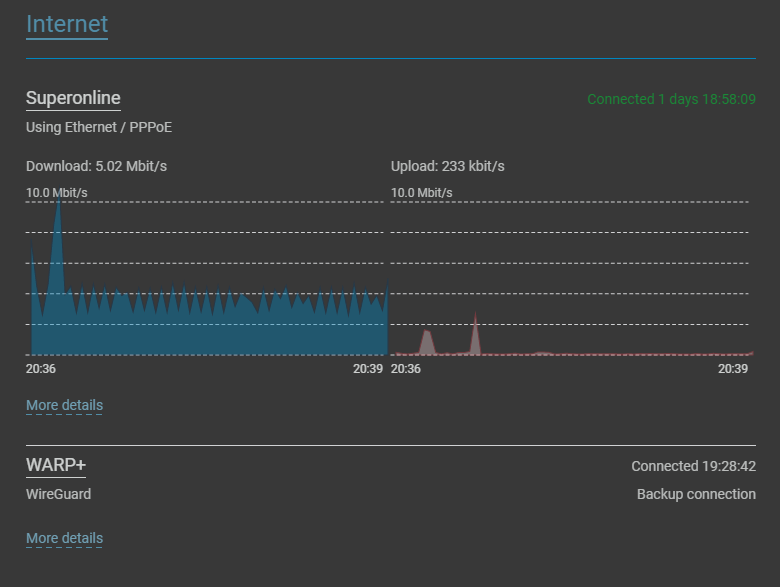Click the Backup connection label
This screenshot has height=587, width=780.
coord(696,494)
